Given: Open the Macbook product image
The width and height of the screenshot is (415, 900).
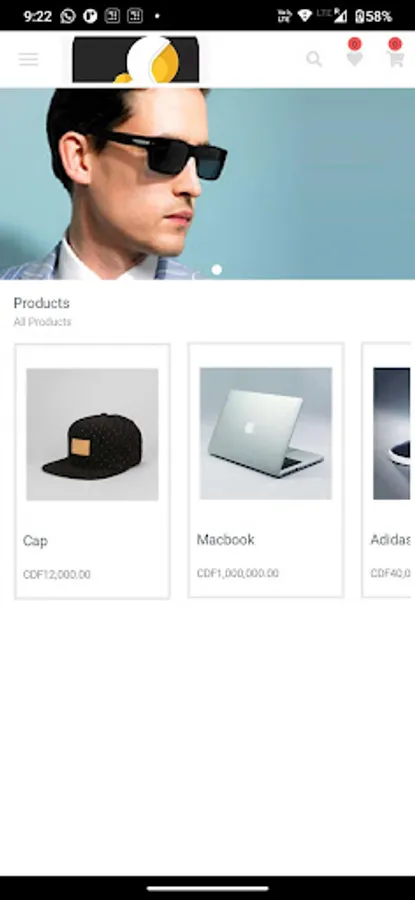Looking at the screenshot, I should point(266,433).
